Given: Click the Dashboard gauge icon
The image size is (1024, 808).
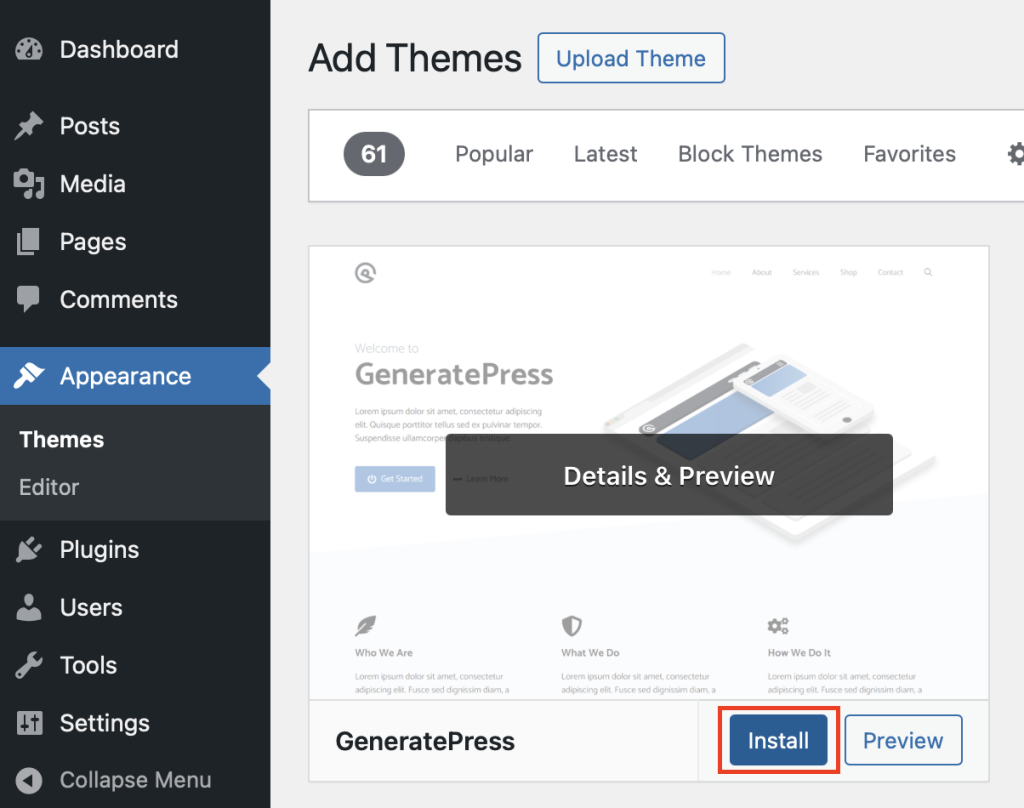Looking at the screenshot, I should [x=29, y=50].
